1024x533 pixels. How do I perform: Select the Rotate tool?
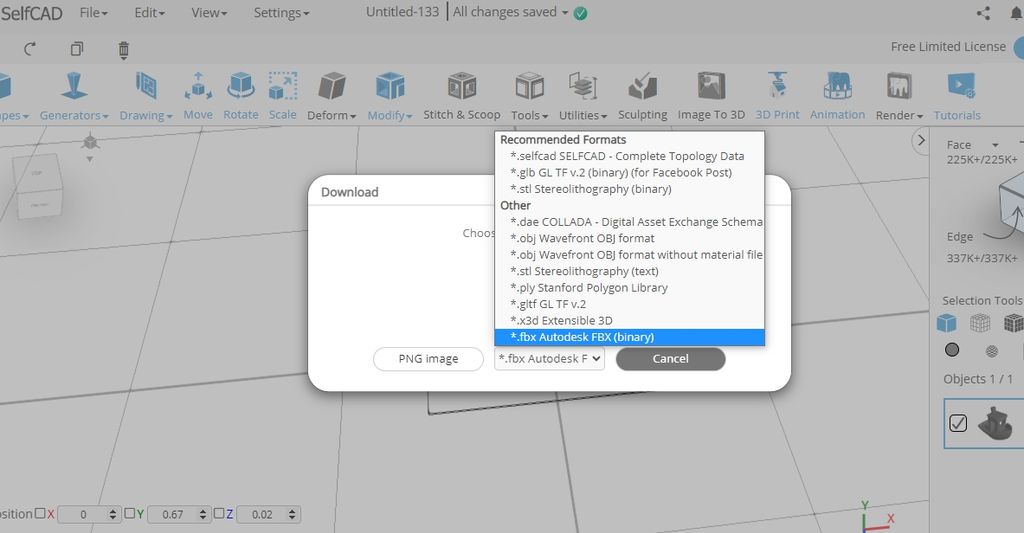241,97
